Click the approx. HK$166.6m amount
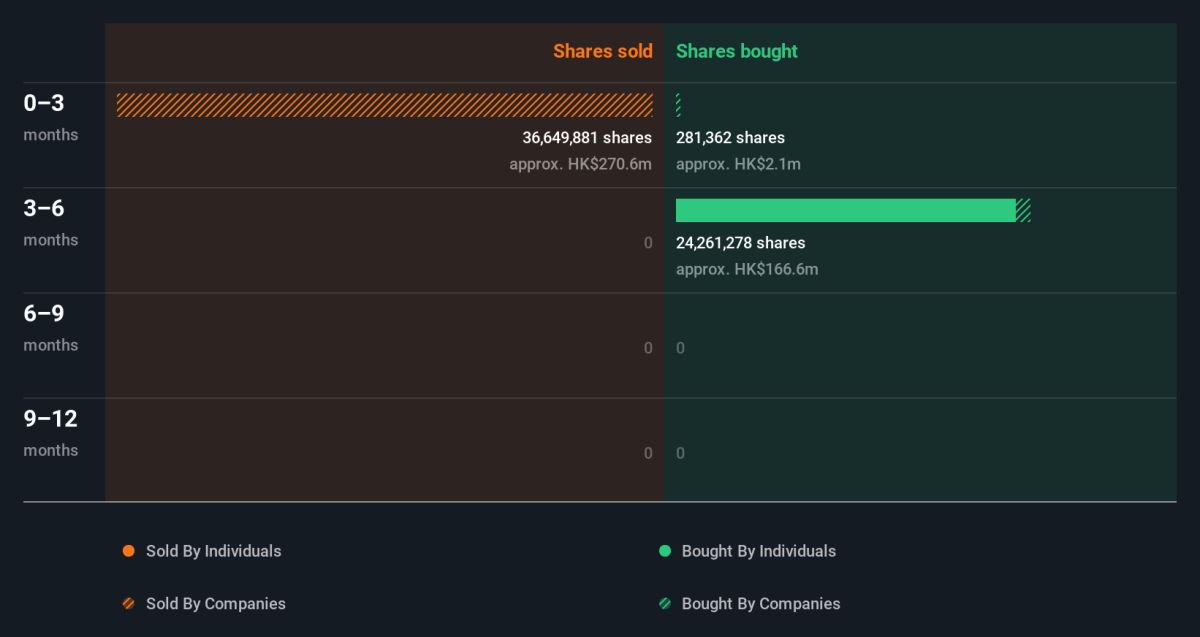 [x=747, y=269]
